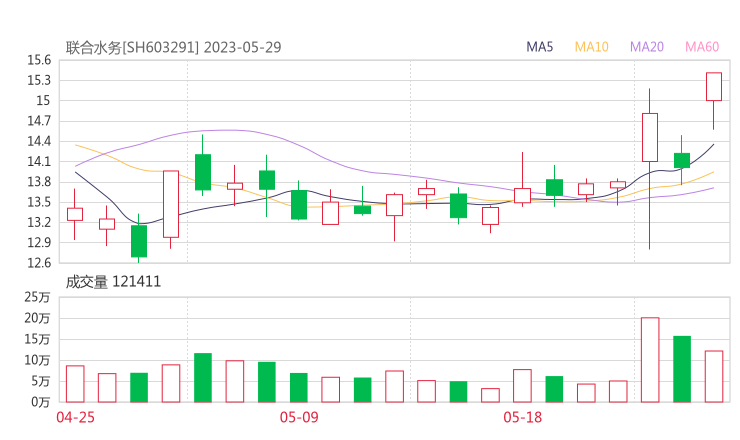Click the 14.7 price axis label
This screenshot has height=440, width=740.
click(39, 121)
